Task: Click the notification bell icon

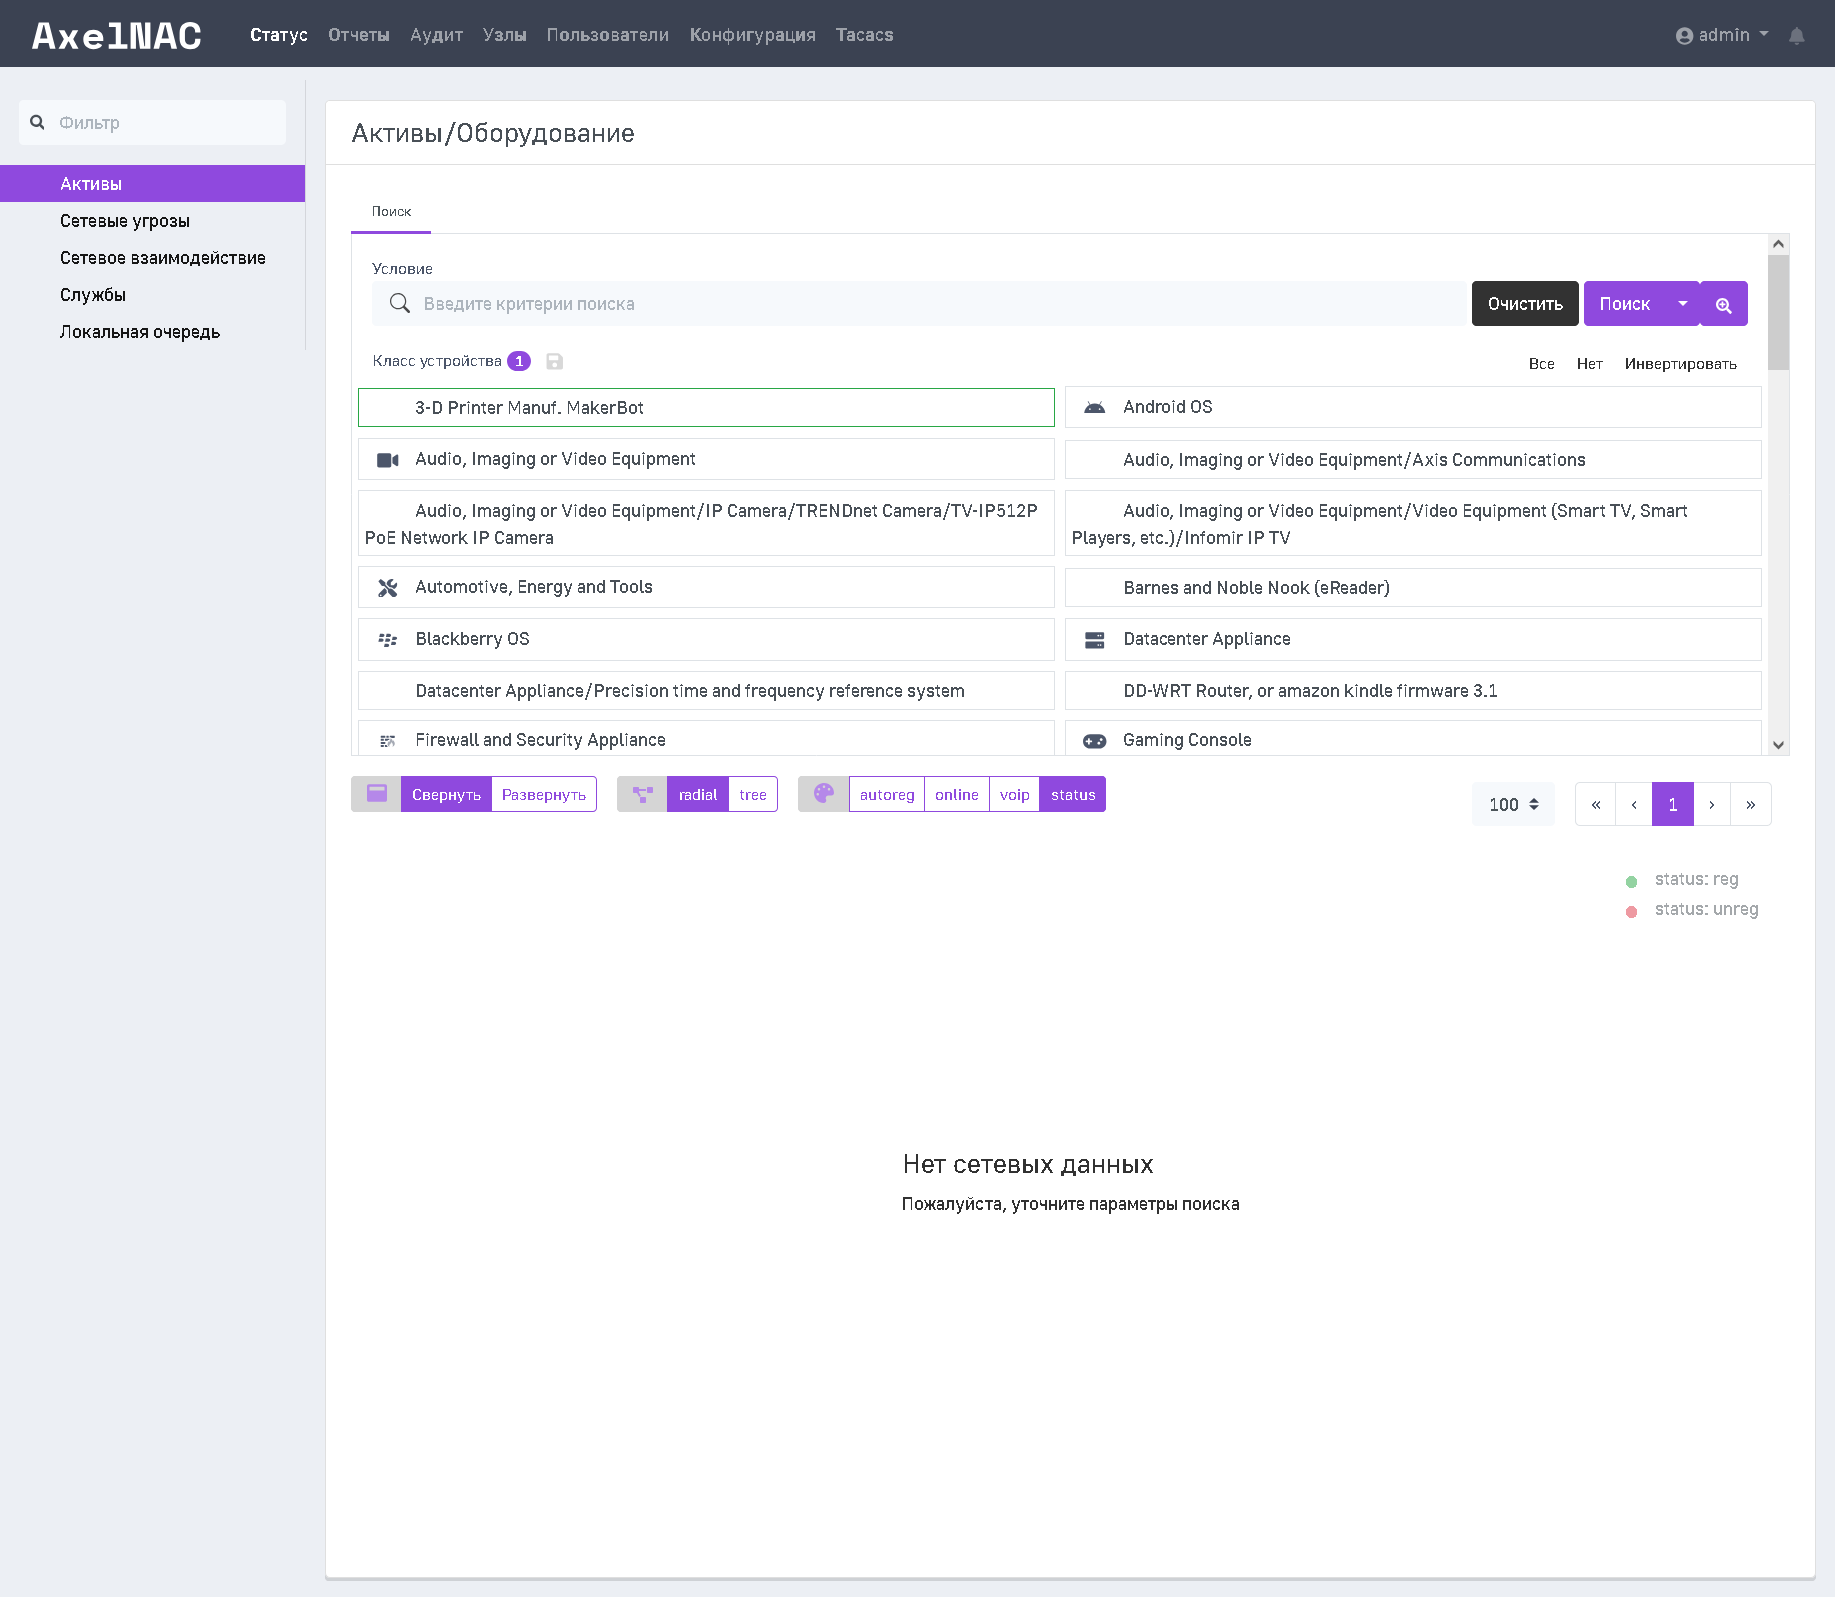Action: [1797, 36]
